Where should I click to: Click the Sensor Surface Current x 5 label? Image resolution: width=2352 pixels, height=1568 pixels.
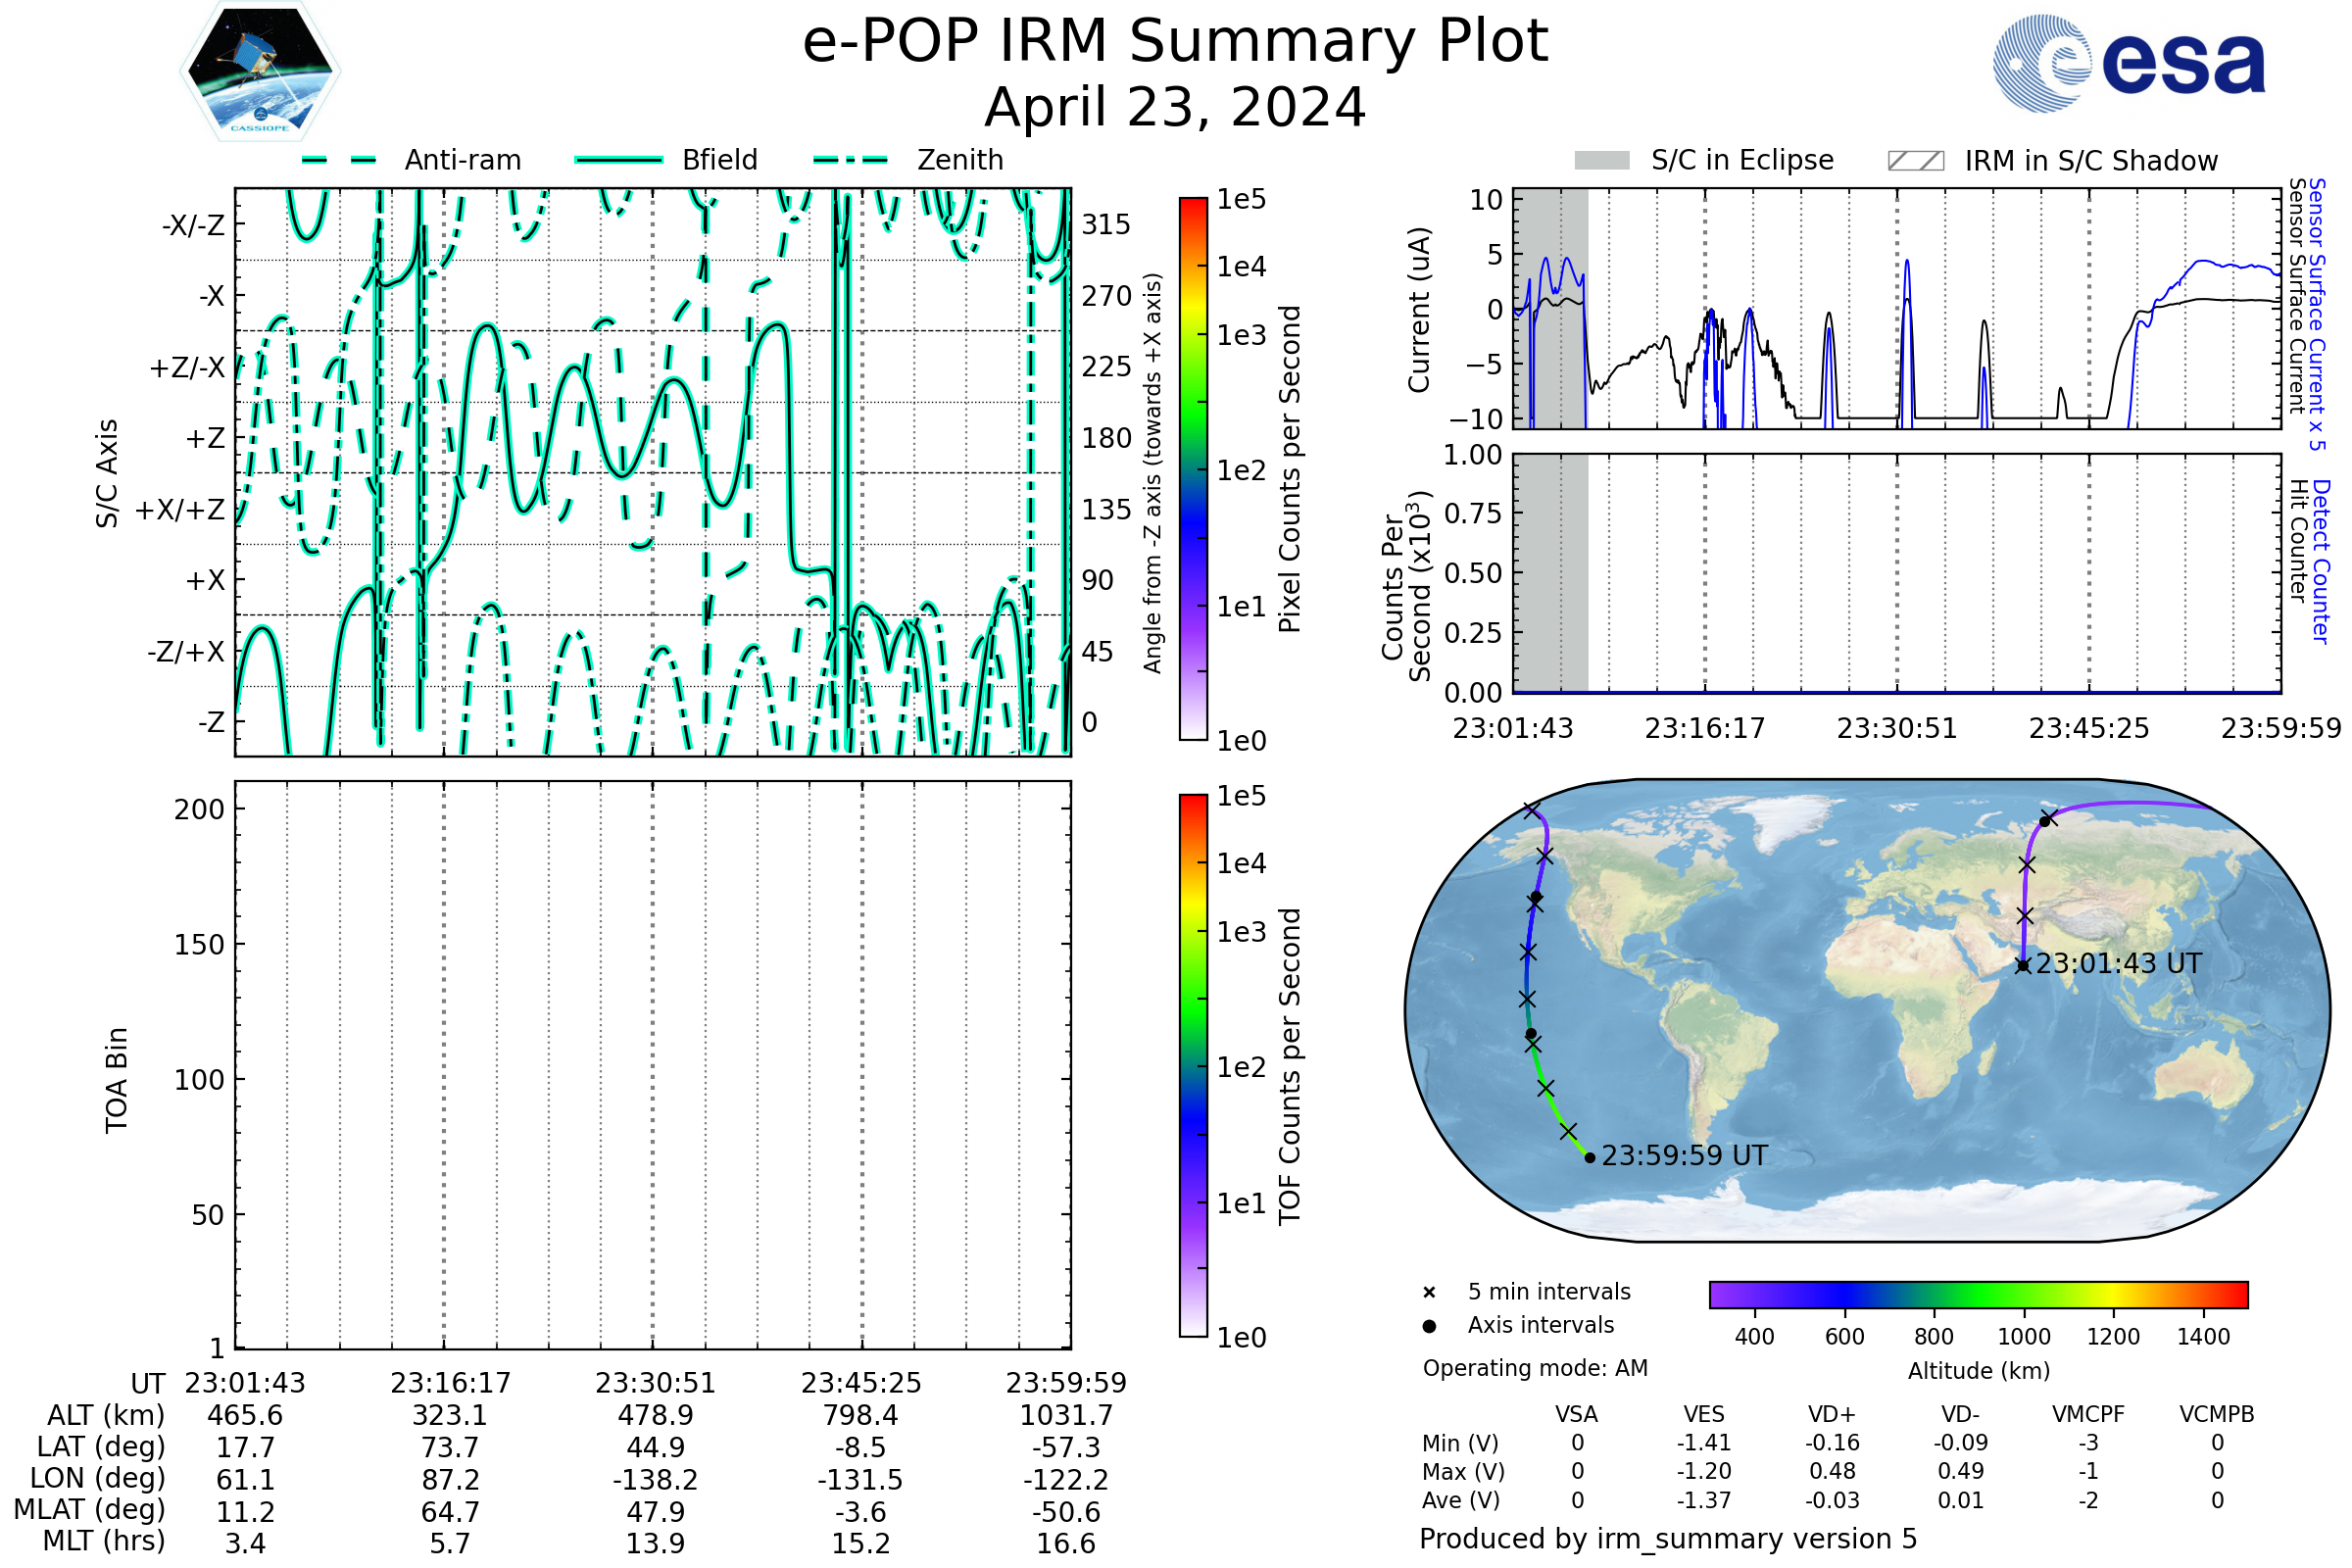pyautogui.click(x=2316, y=314)
